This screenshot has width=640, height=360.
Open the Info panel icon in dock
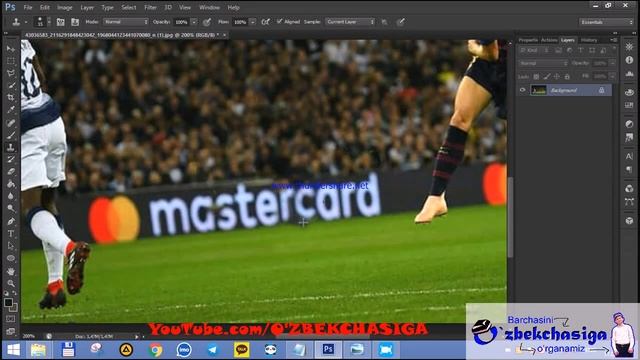(x=629, y=60)
